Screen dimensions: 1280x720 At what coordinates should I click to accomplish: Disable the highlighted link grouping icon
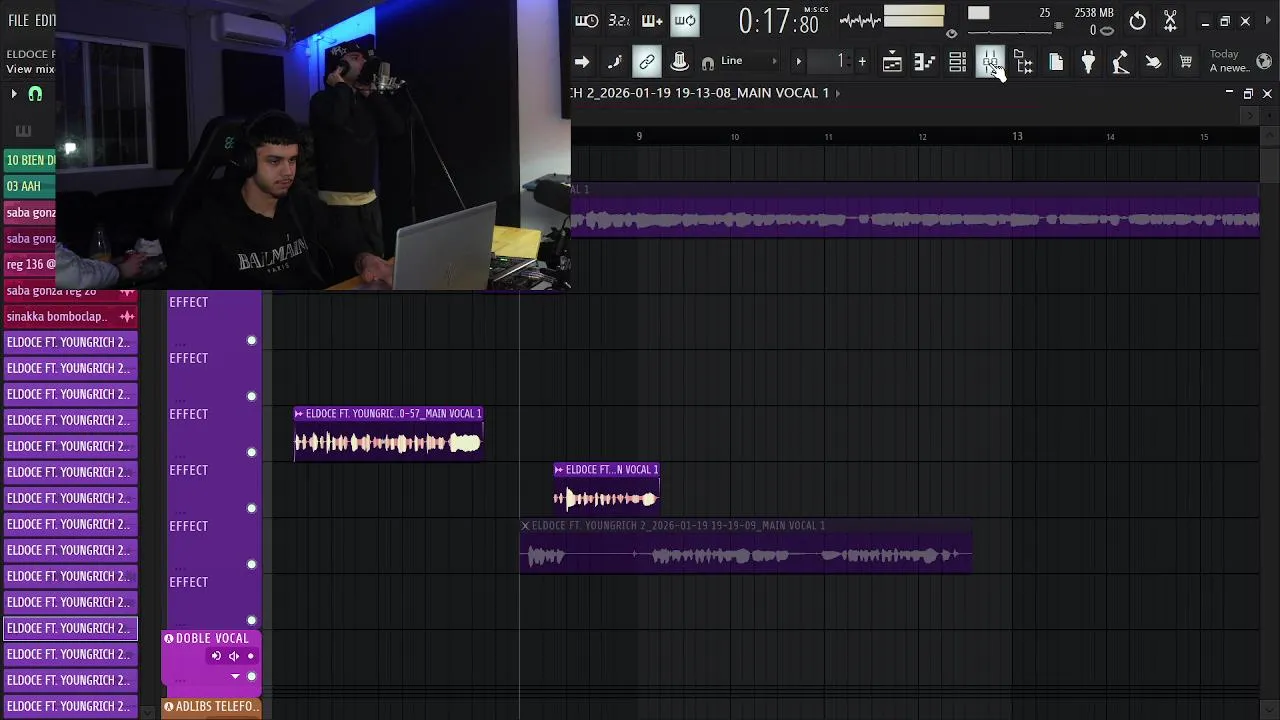coord(647,62)
